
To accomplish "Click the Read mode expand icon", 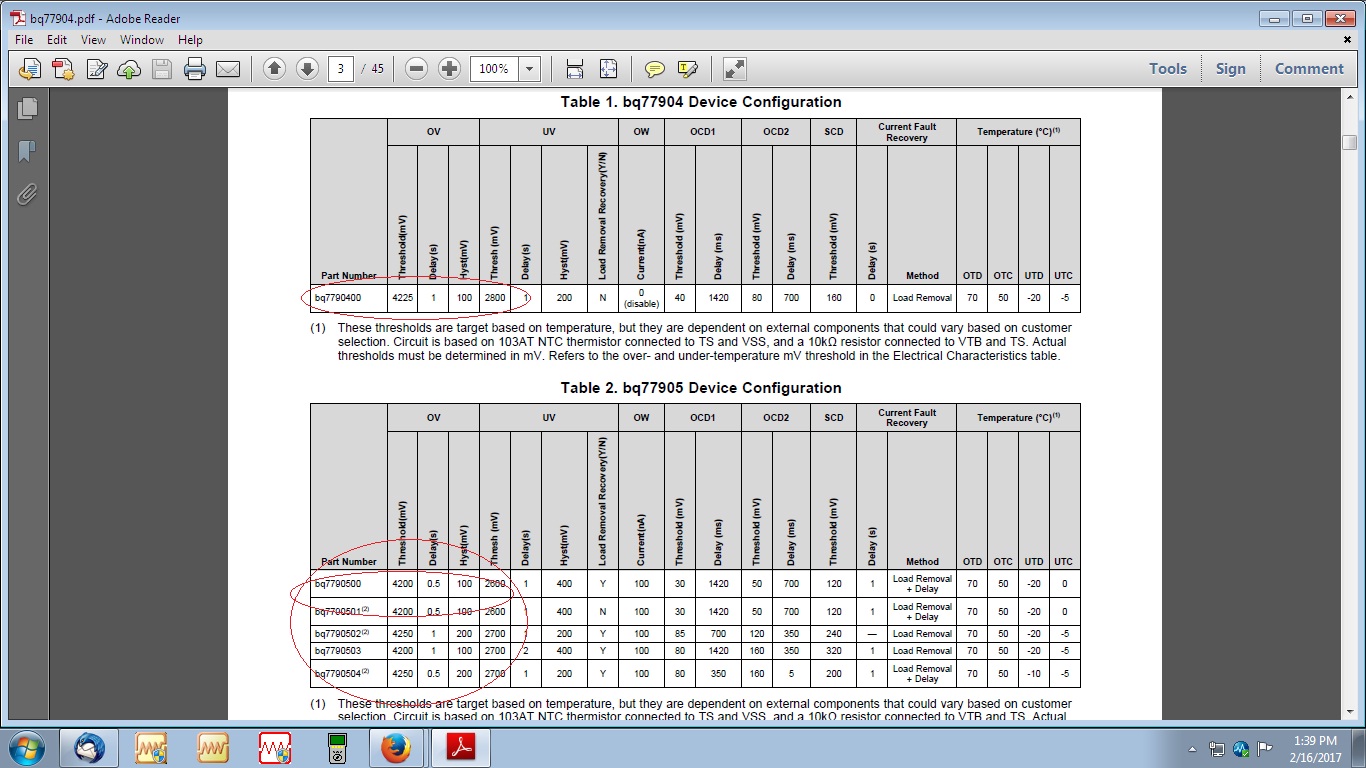I will click(x=735, y=69).
